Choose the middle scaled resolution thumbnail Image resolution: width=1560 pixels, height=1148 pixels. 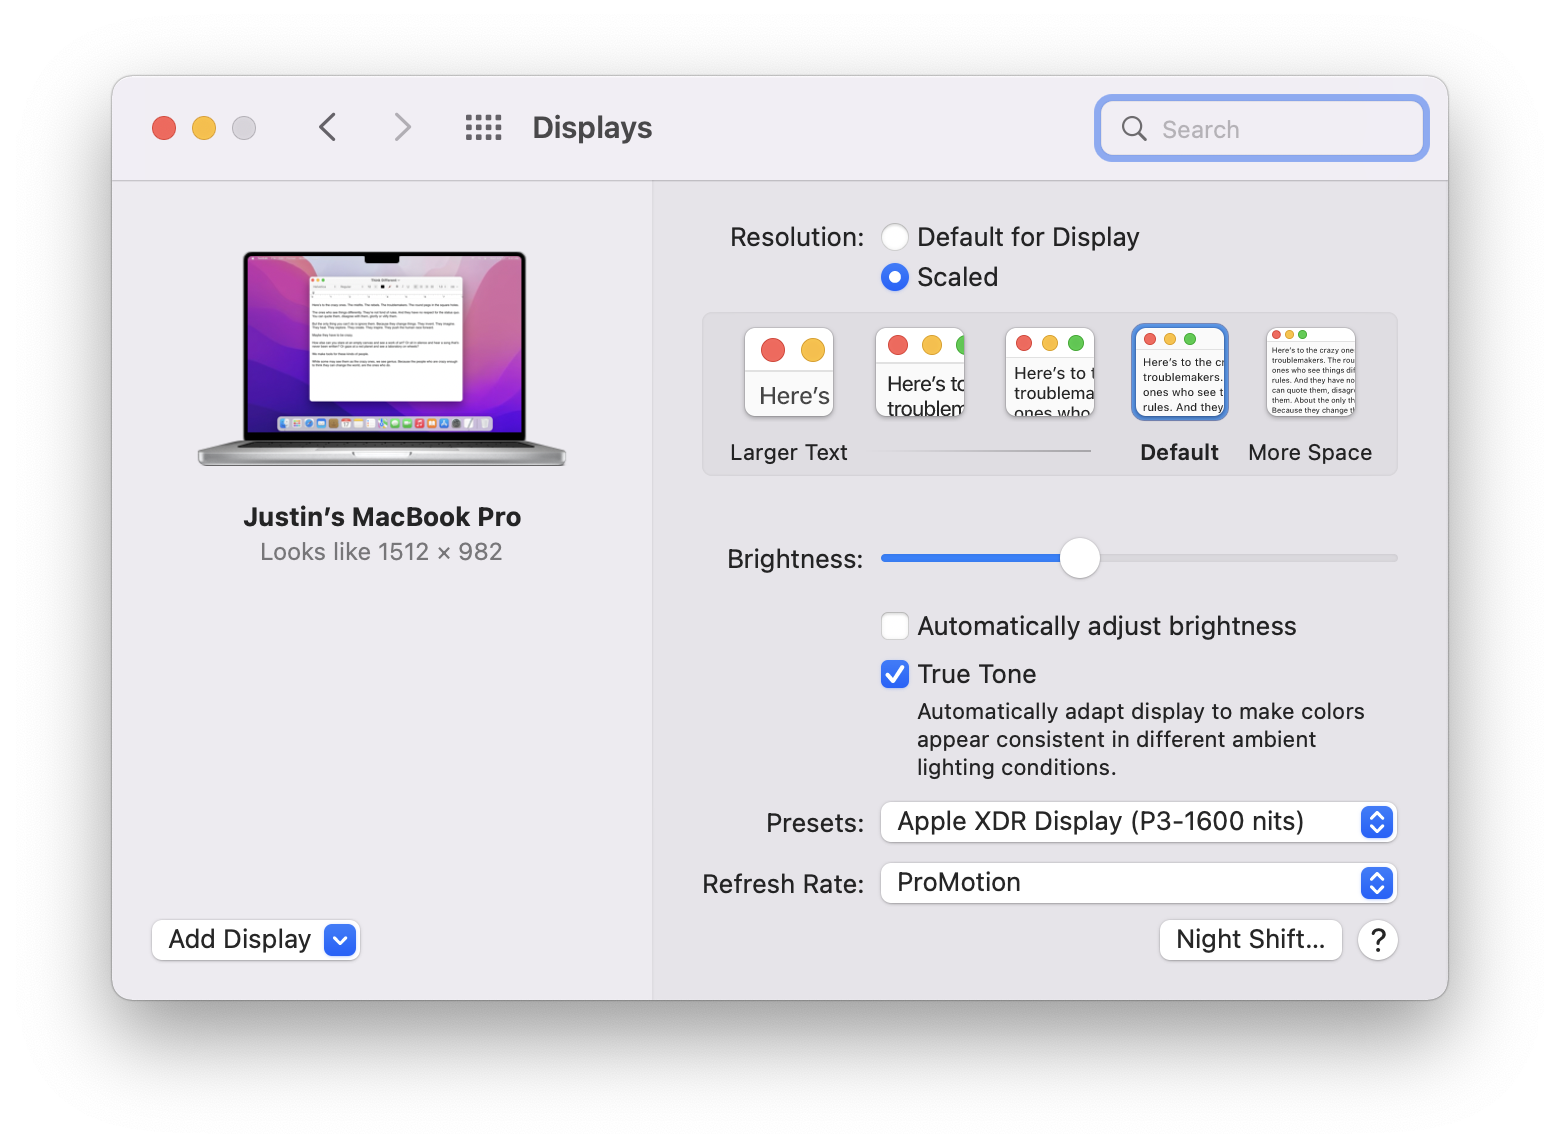pos(1050,372)
